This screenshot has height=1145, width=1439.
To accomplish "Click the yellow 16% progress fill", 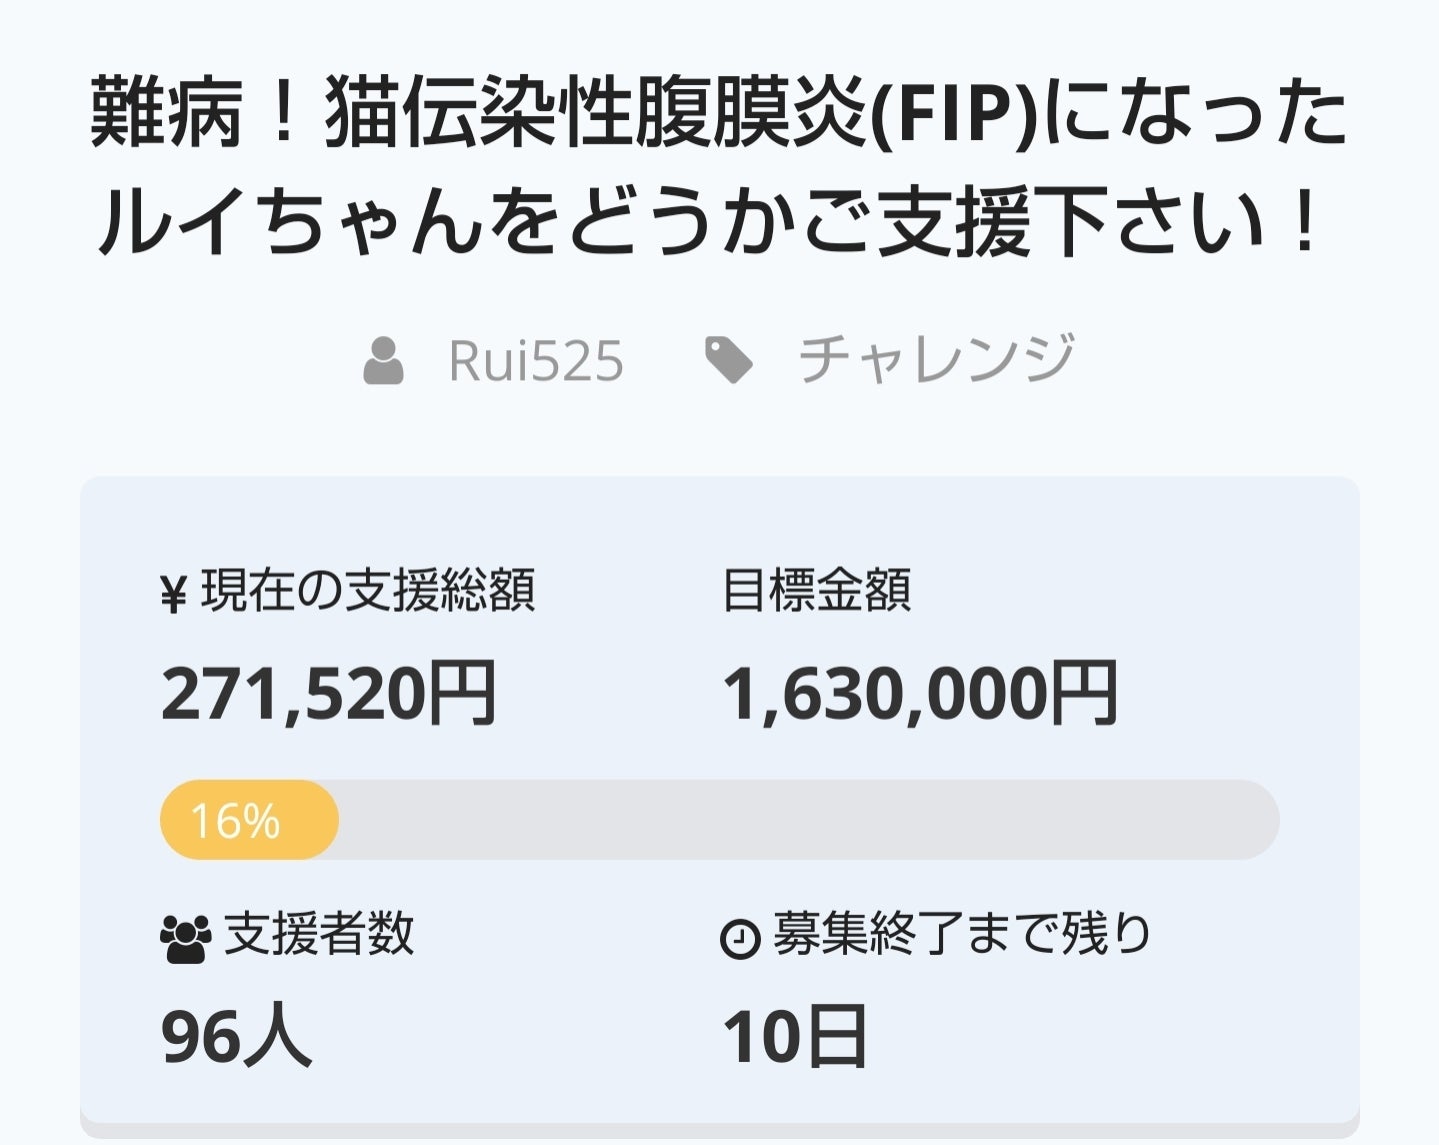I will (248, 820).
